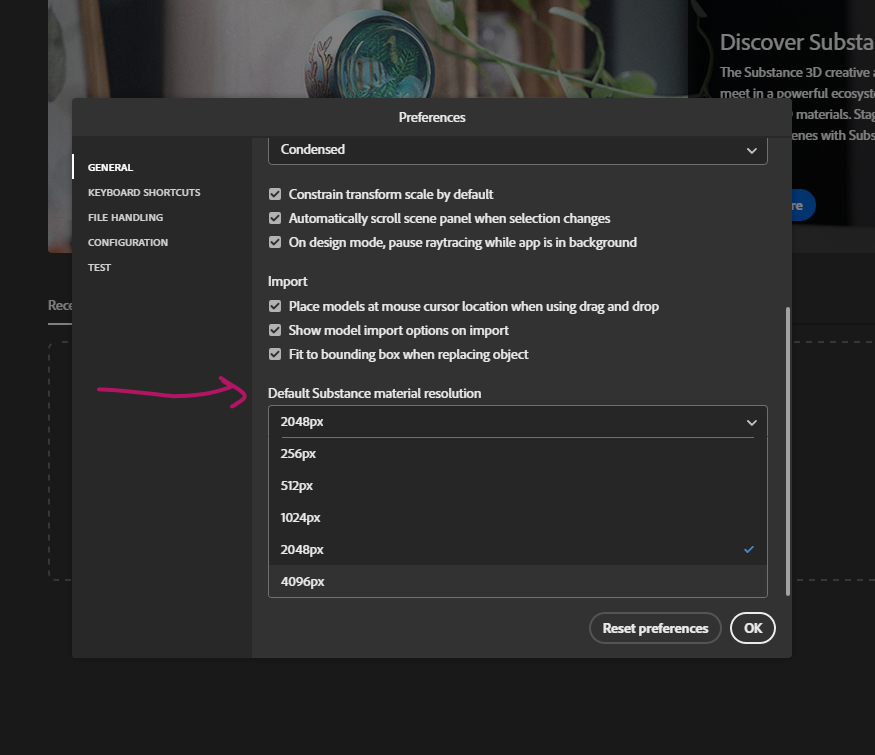
Task: Open the File Handling preferences
Action: (x=125, y=217)
